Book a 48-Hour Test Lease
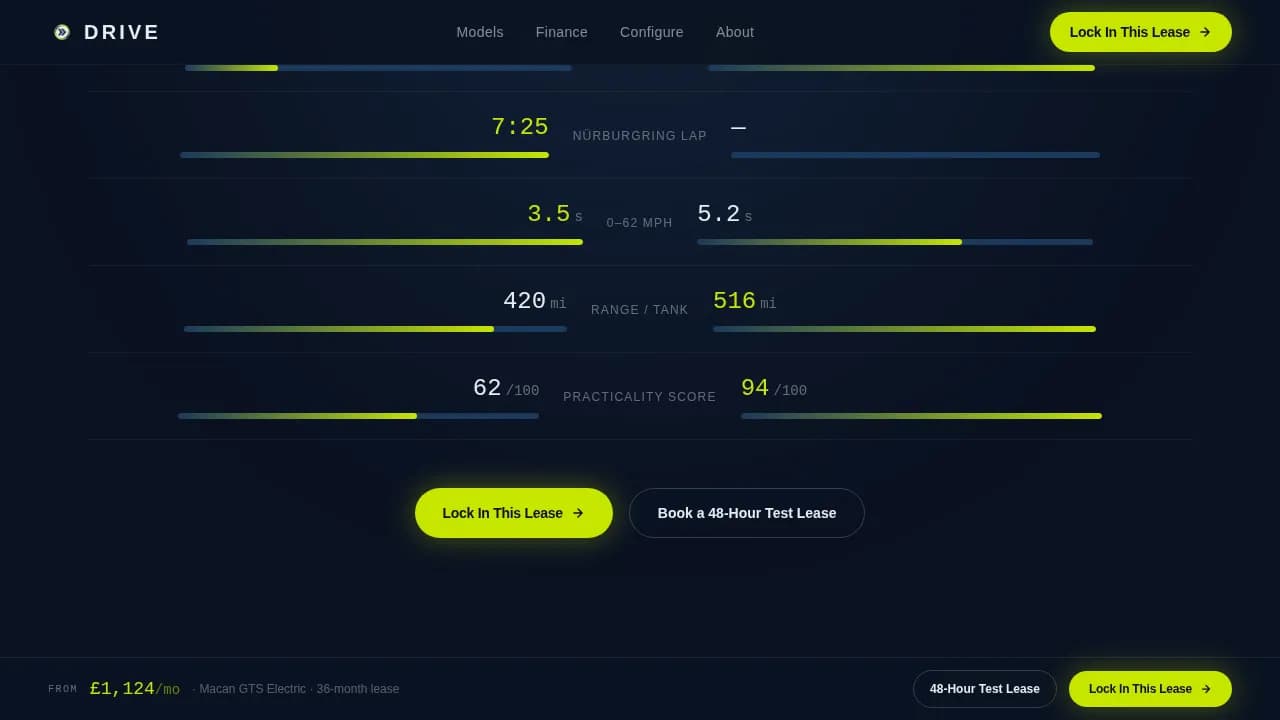 point(746,513)
